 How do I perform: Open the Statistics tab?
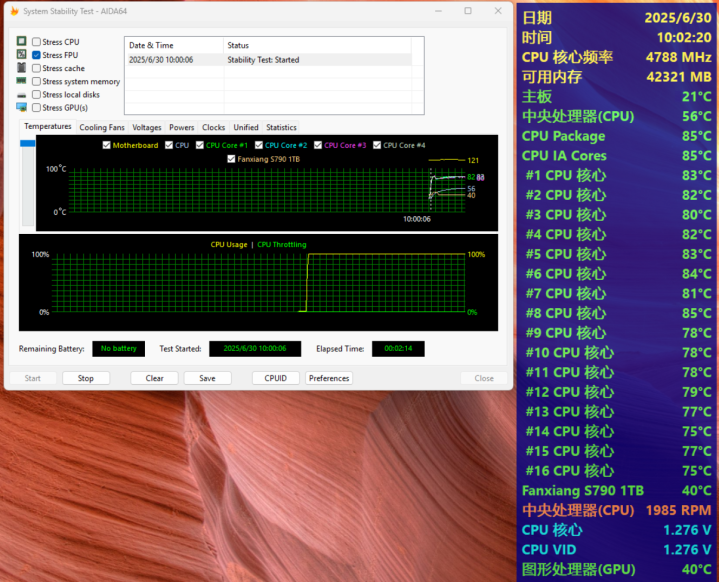coord(281,127)
